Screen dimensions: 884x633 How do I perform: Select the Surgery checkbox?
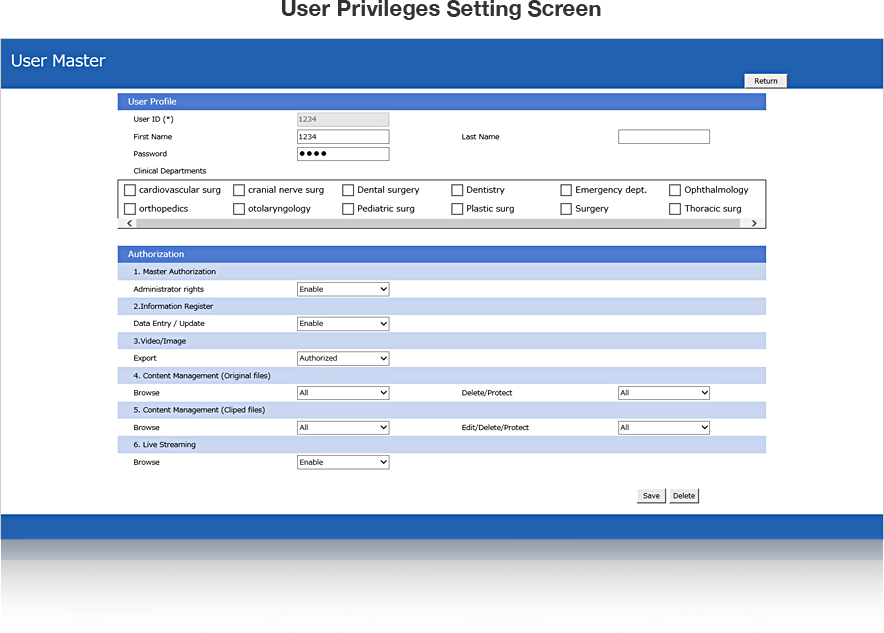[566, 209]
